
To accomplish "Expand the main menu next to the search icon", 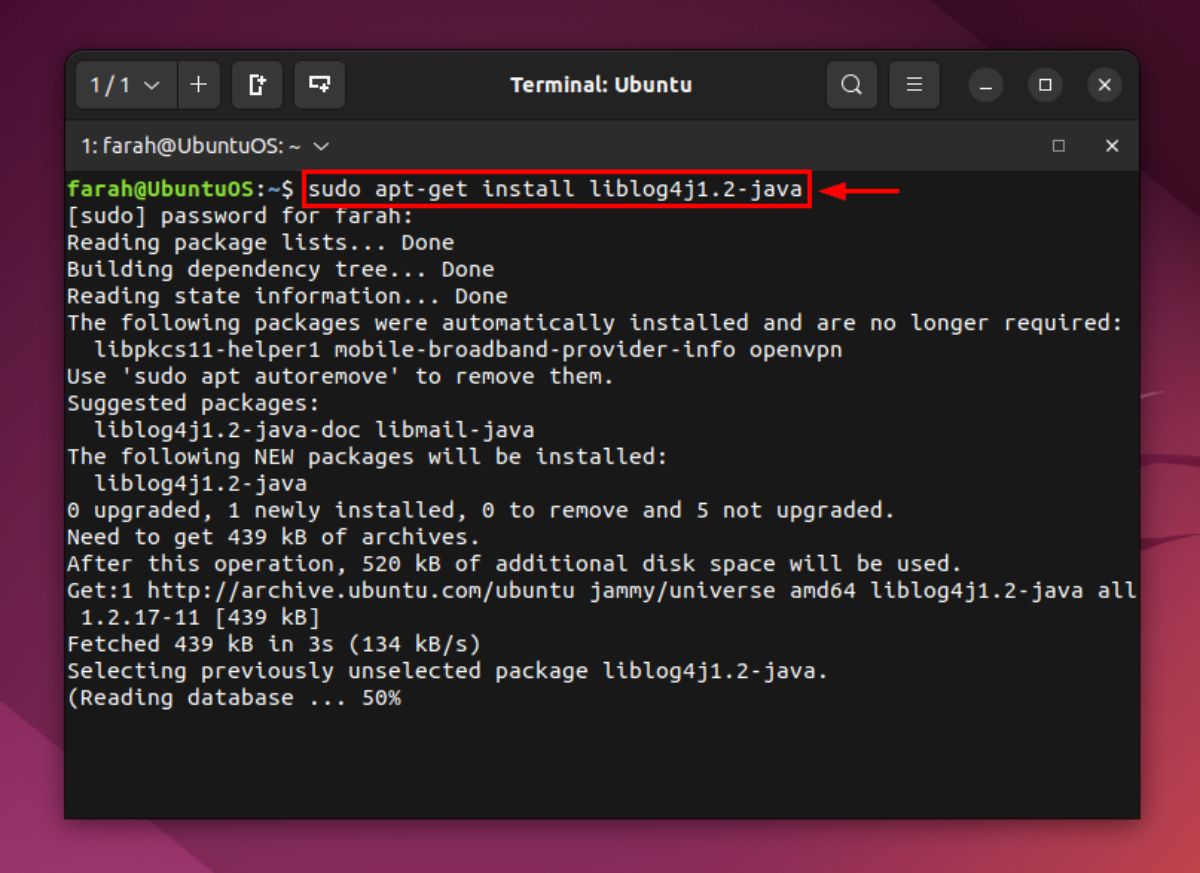I will click(914, 85).
